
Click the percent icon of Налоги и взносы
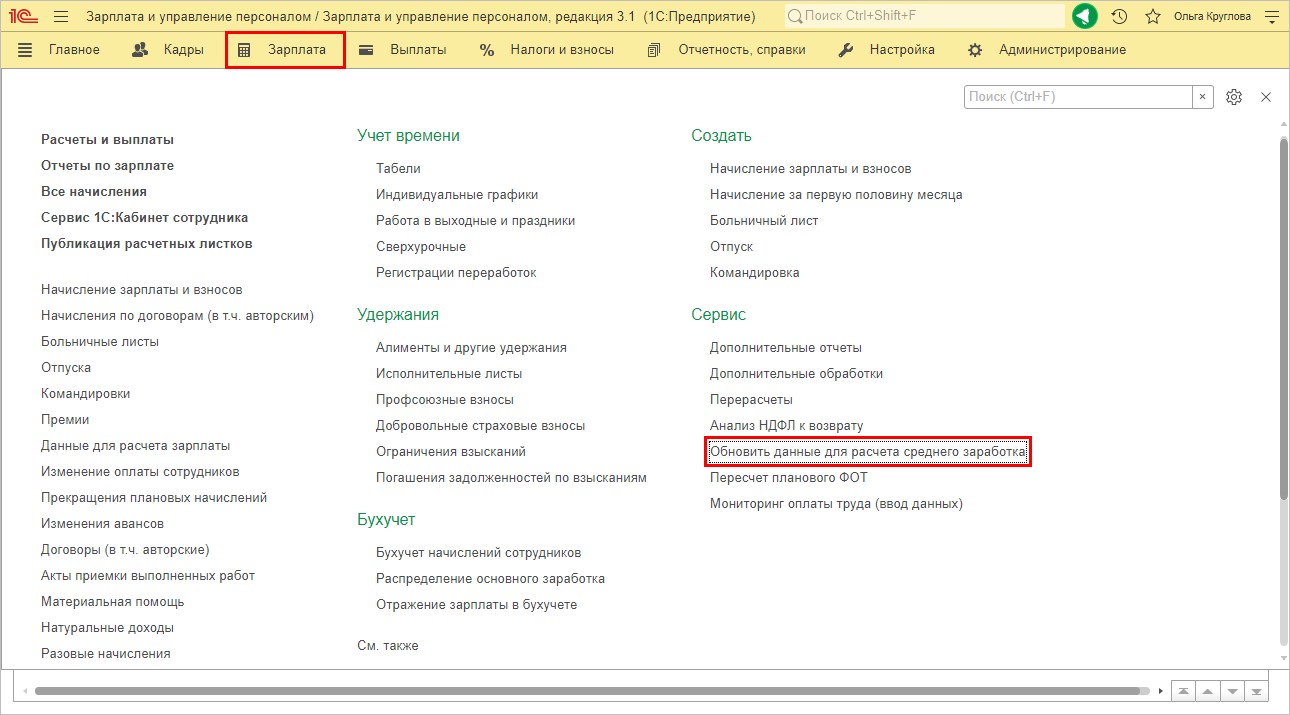(487, 50)
